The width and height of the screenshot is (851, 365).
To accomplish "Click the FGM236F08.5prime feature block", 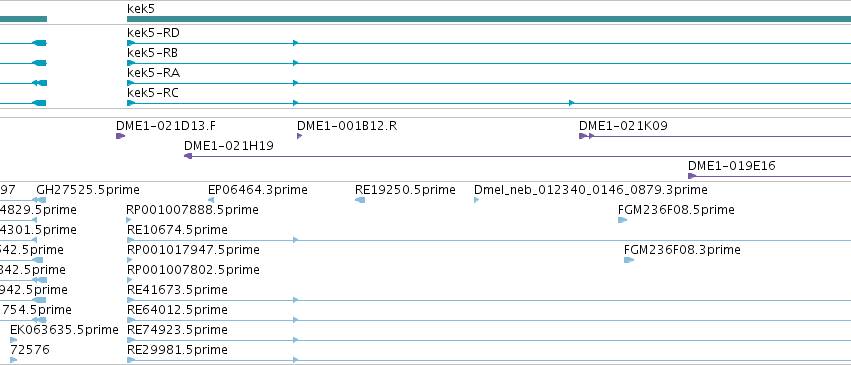I will coord(623,220).
